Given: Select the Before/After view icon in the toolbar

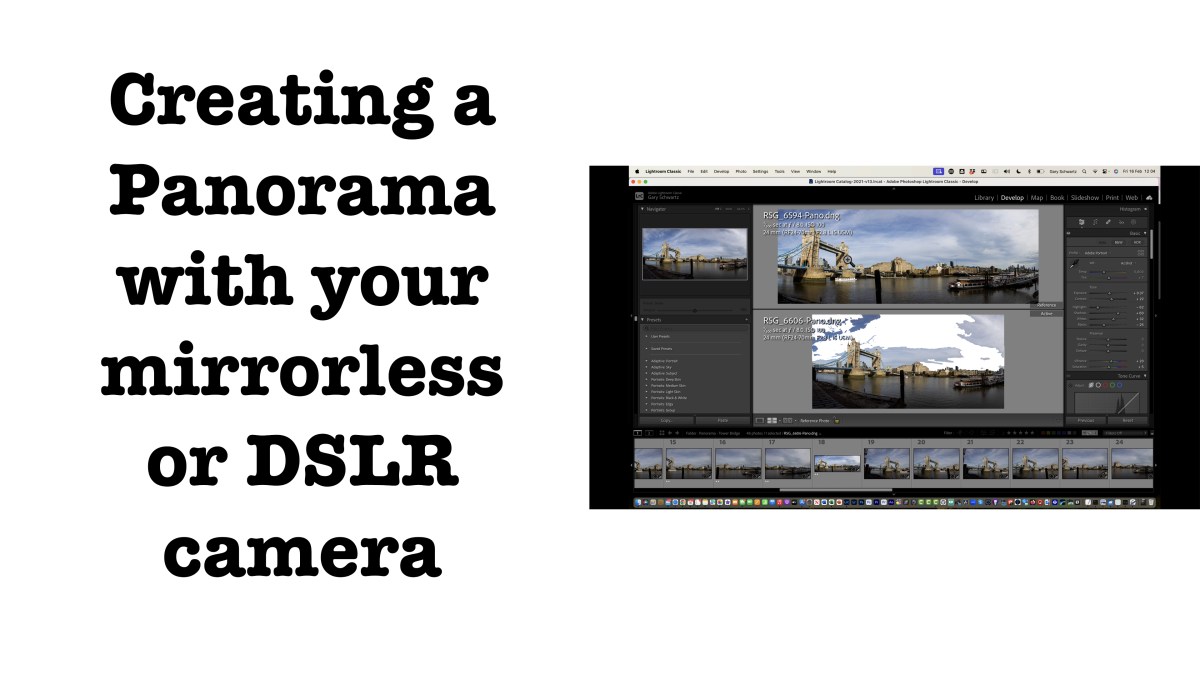Looking at the screenshot, I should pyautogui.click(x=771, y=421).
